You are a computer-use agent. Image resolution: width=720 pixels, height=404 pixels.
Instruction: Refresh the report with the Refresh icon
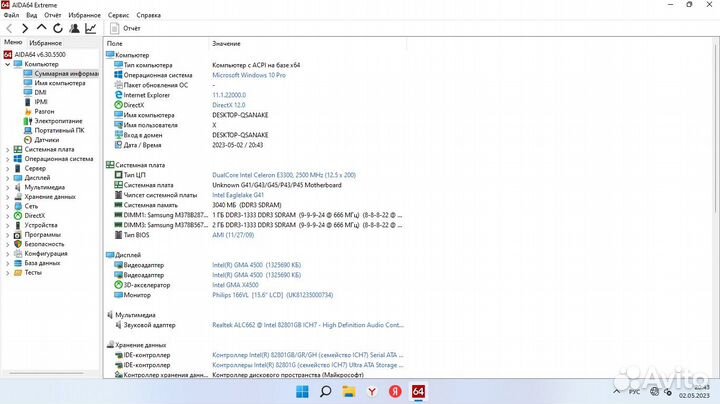point(58,28)
